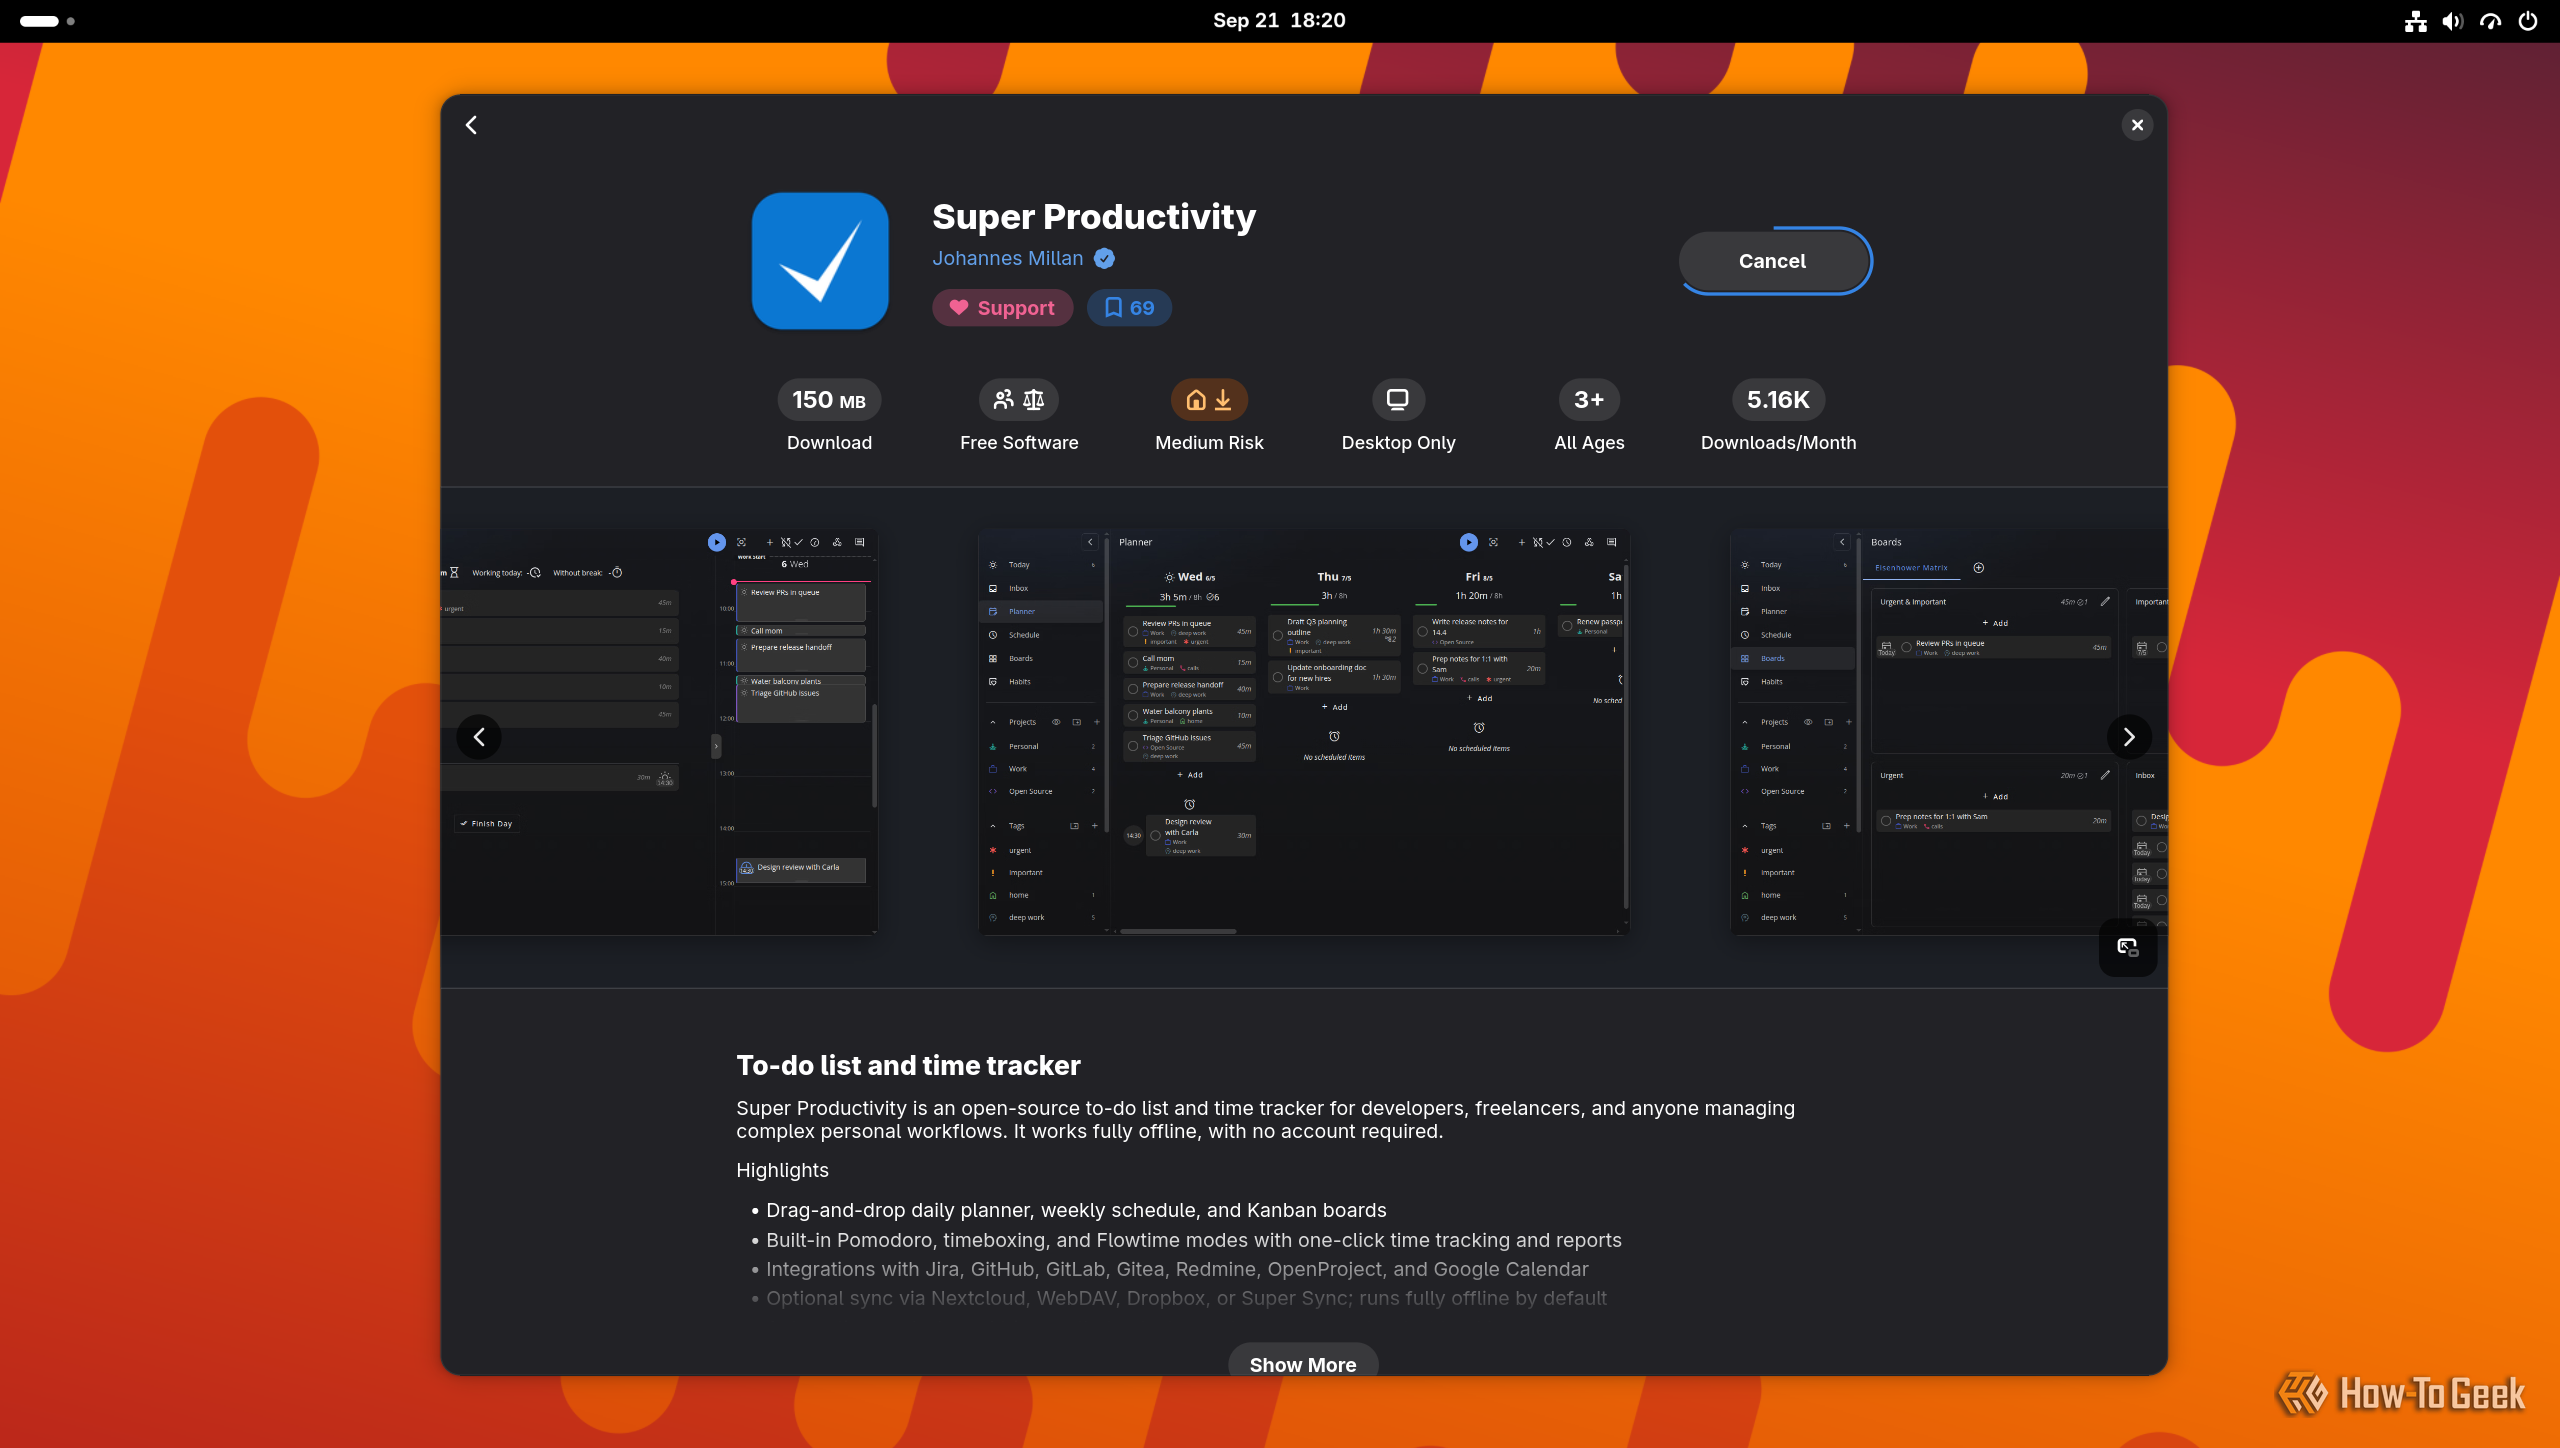Open the network status icon in top bar
Image resolution: width=2560 pixels, height=1448 pixels.
2415,21
